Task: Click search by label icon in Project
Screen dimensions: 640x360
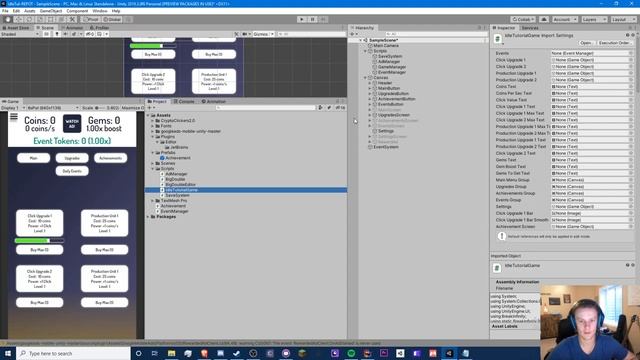Action: [x=329, y=108]
